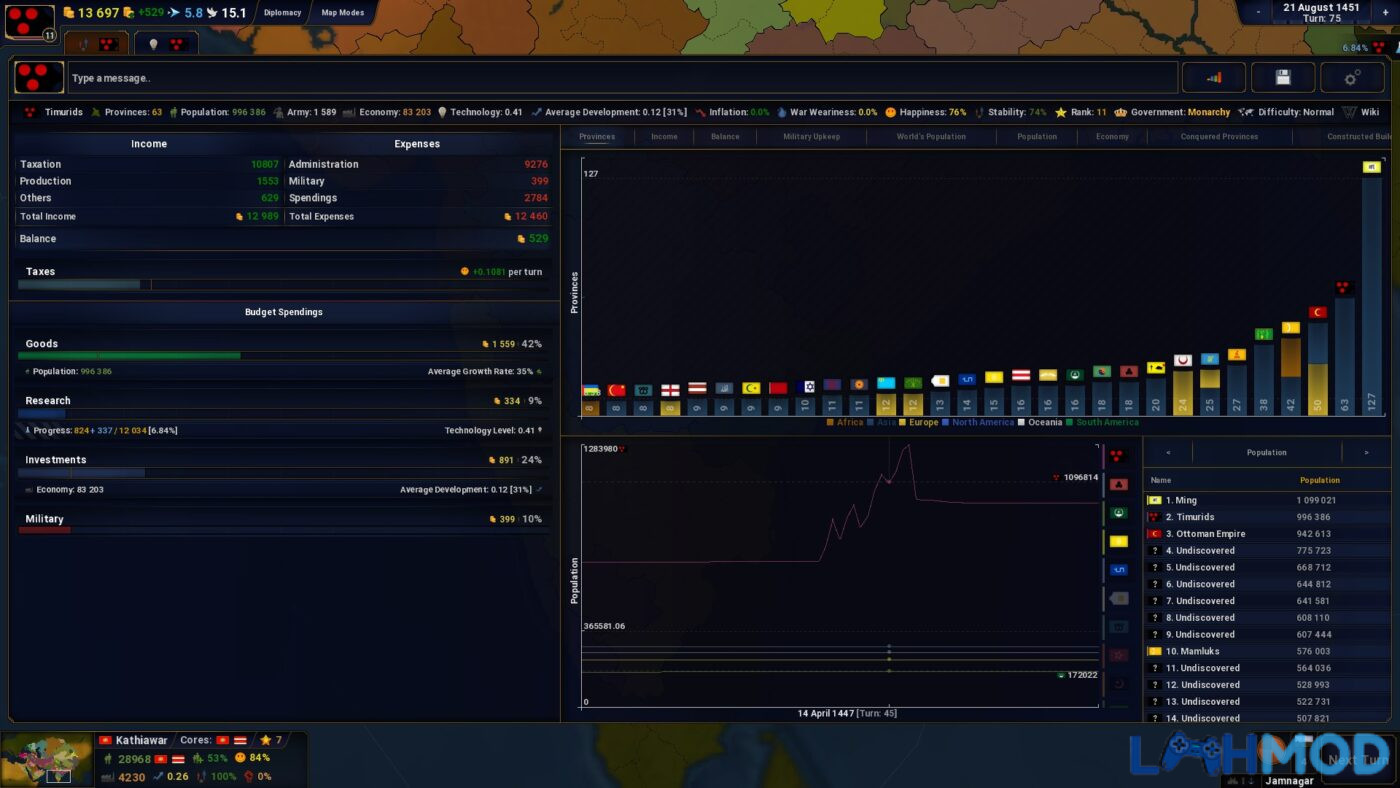The image size is (1400, 788).
Task: Click the Population figure icon in the stats bar
Action: pos(172,112)
